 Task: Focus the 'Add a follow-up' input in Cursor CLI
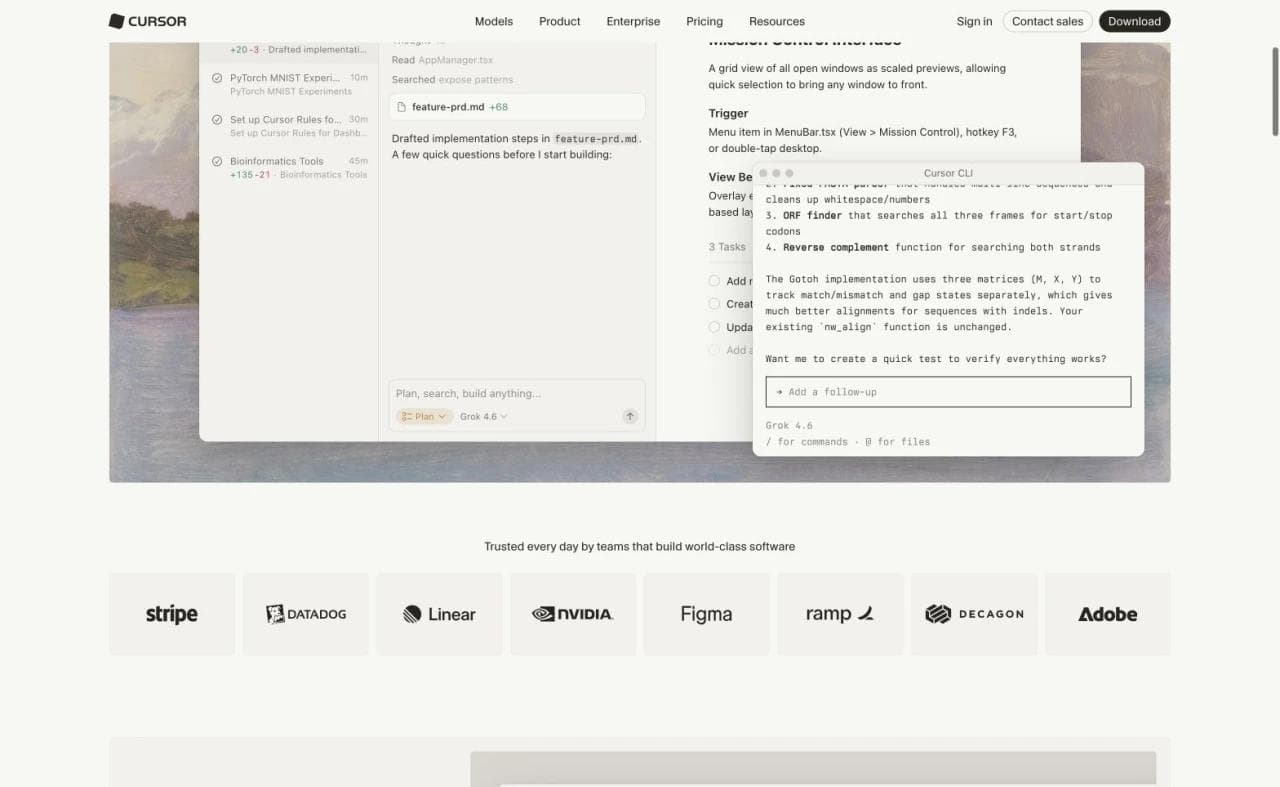click(x=948, y=392)
